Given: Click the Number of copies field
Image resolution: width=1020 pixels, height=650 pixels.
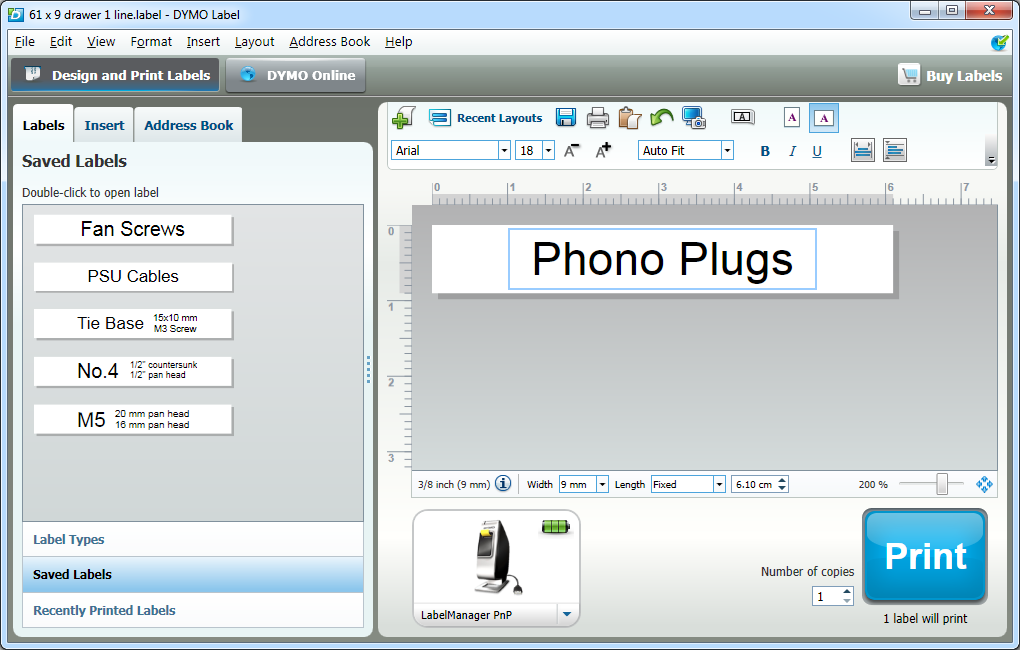Looking at the screenshot, I should [826, 596].
